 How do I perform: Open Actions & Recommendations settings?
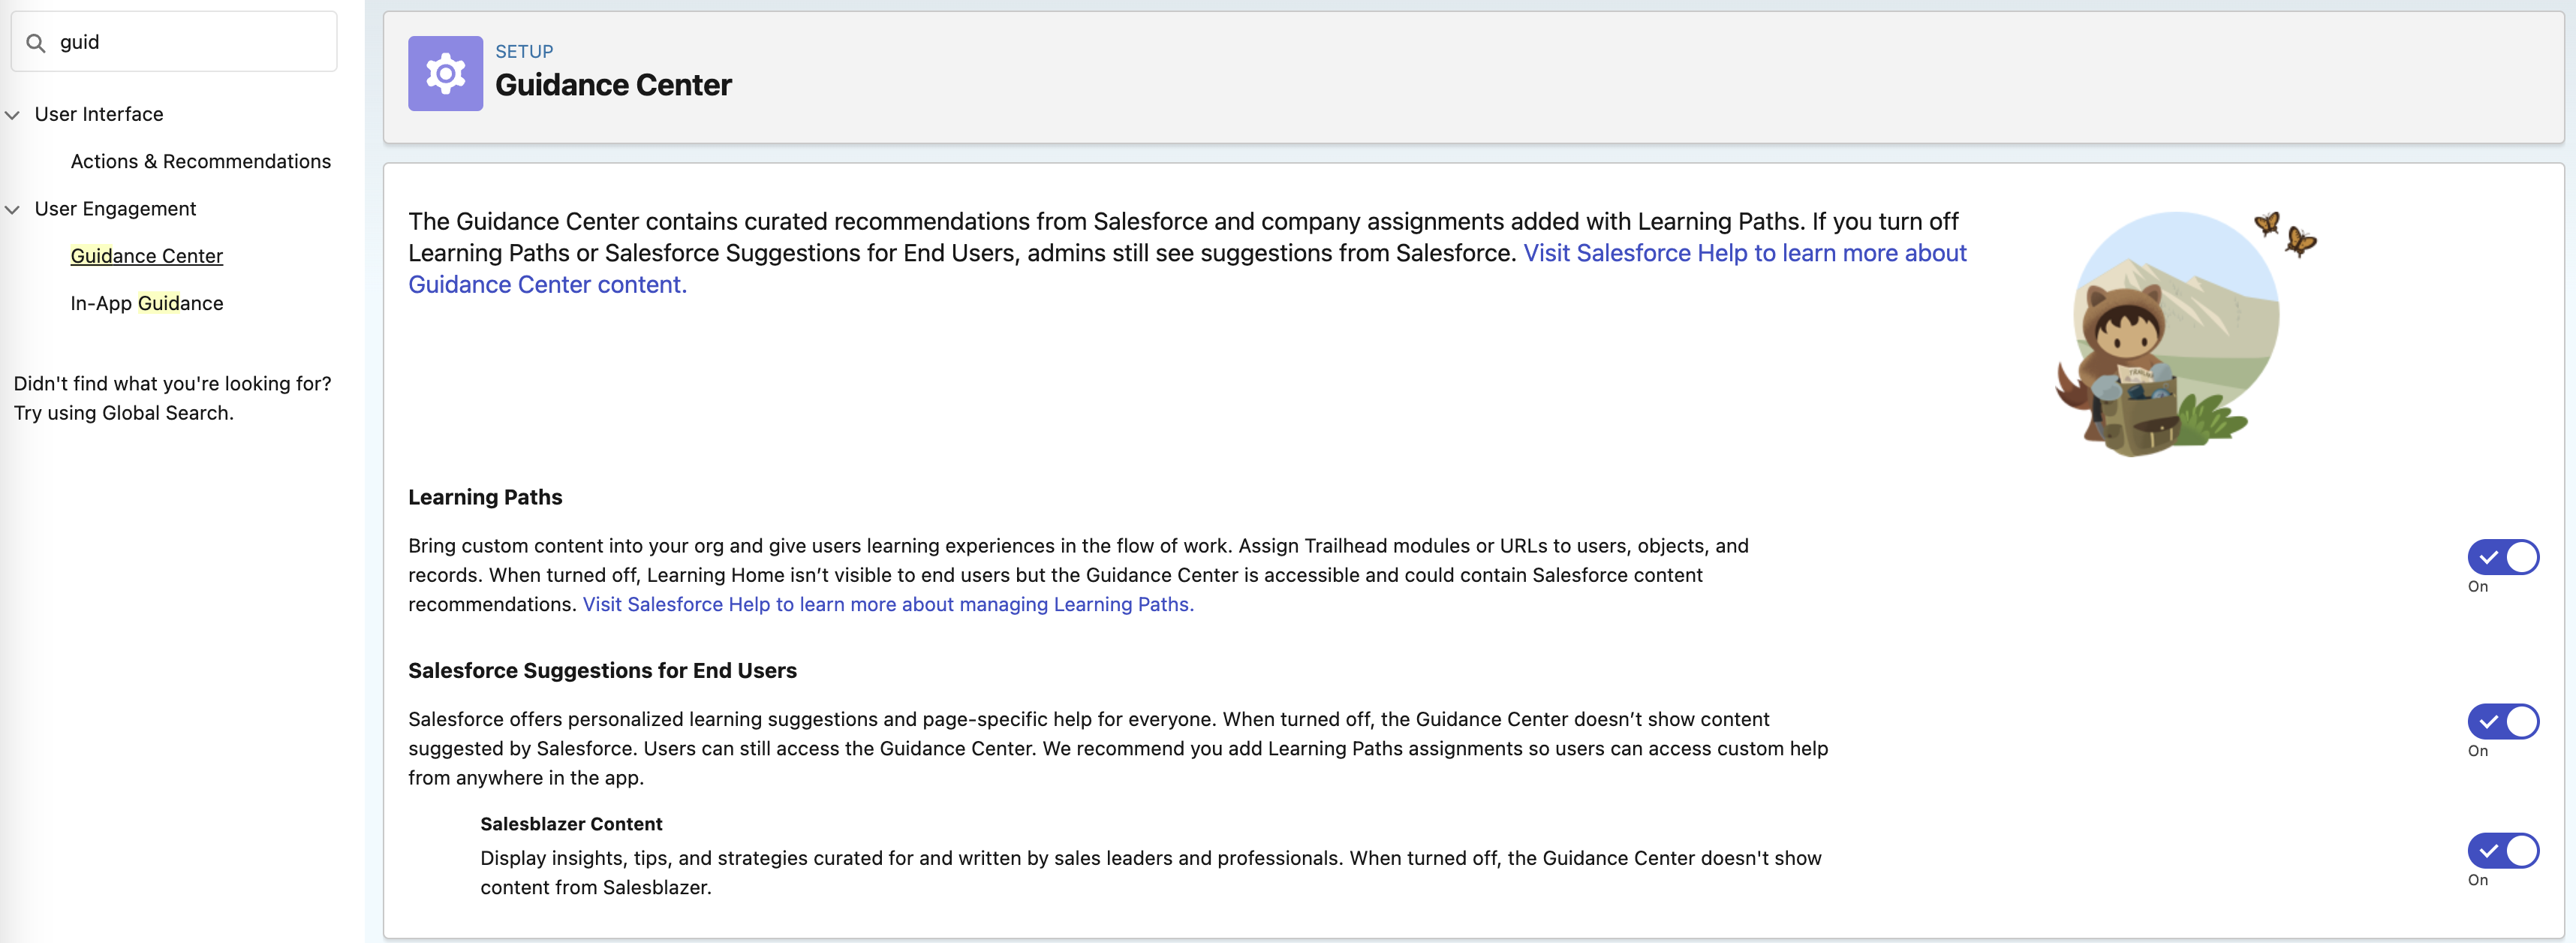[x=200, y=161]
